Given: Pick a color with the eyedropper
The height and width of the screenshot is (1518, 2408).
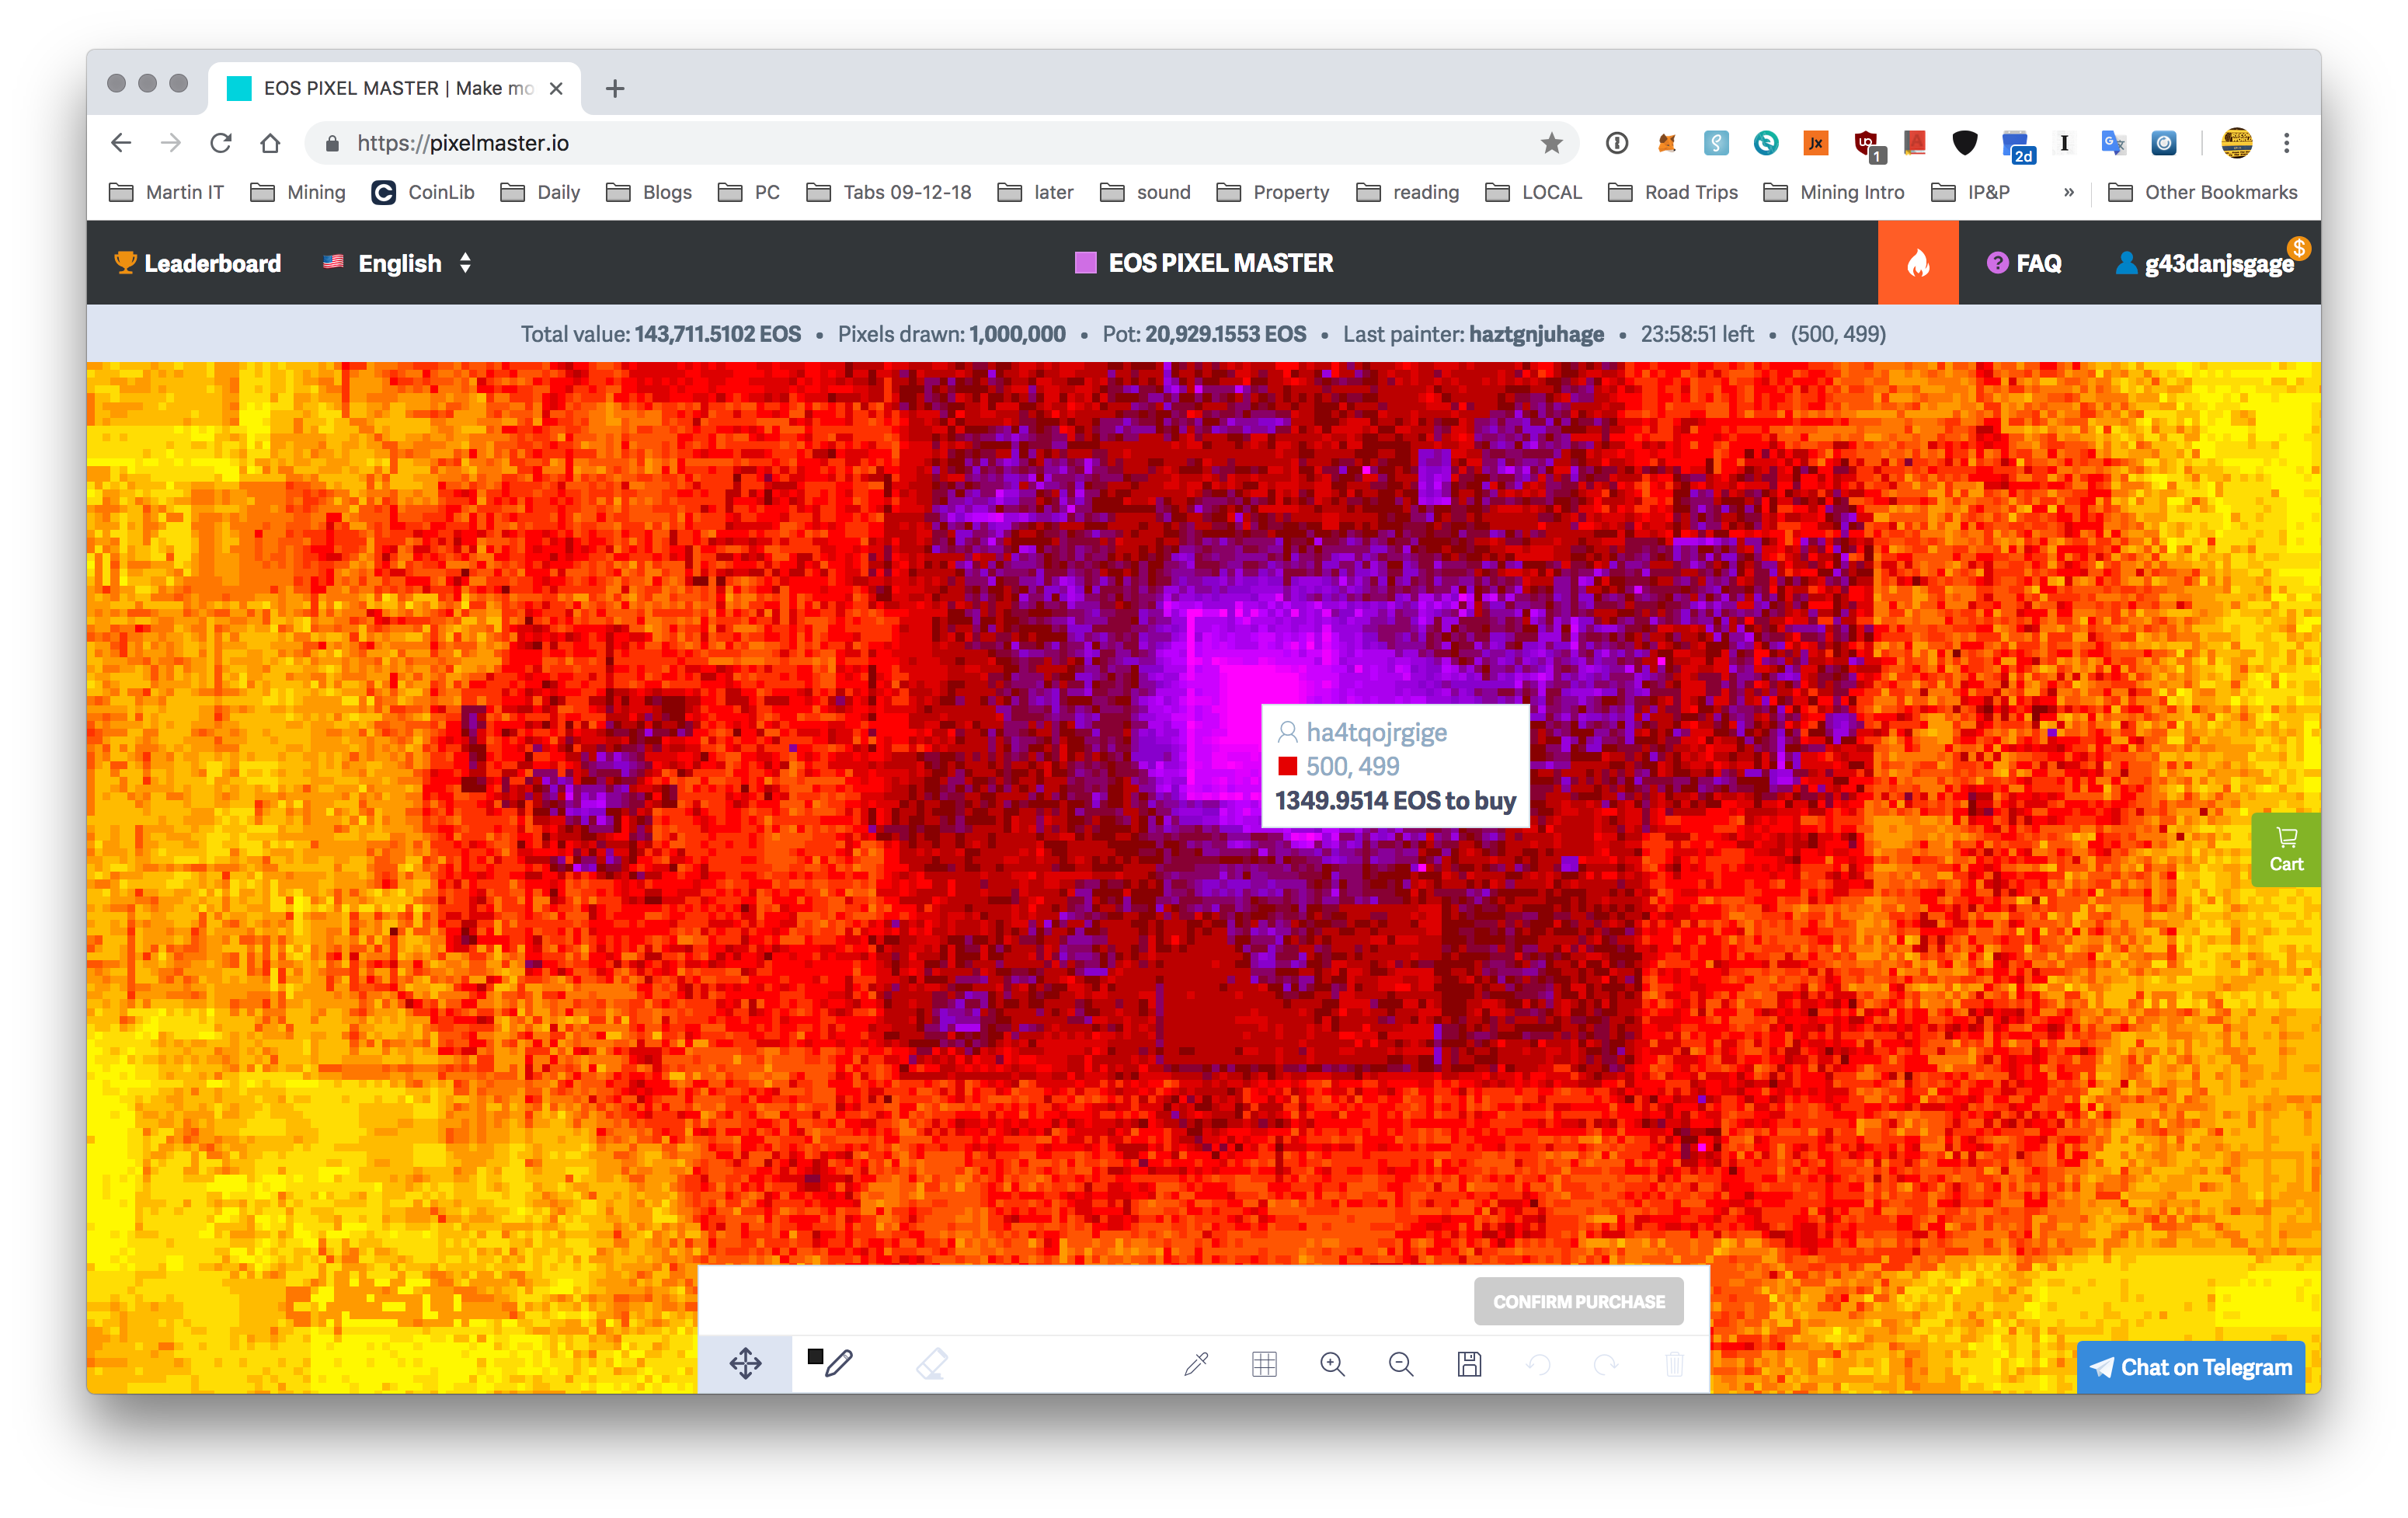Looking at the screenshot, I should point(1196,1364).
